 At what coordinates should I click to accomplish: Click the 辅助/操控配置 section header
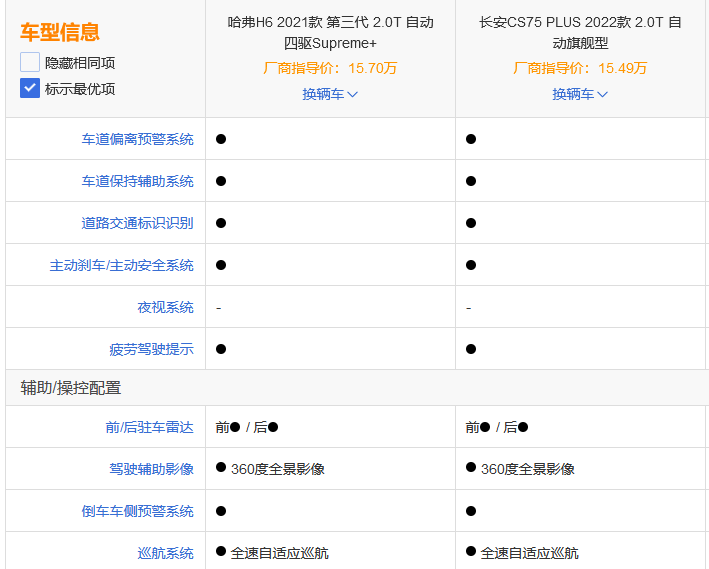(71, 388)
